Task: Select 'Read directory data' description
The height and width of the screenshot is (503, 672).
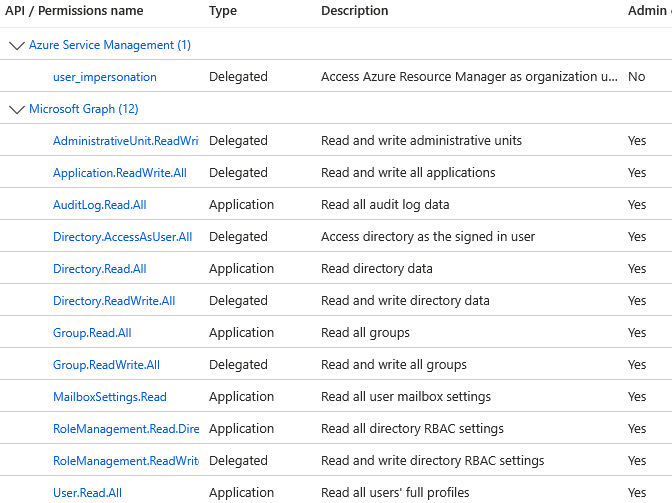Action: (377, 269)
